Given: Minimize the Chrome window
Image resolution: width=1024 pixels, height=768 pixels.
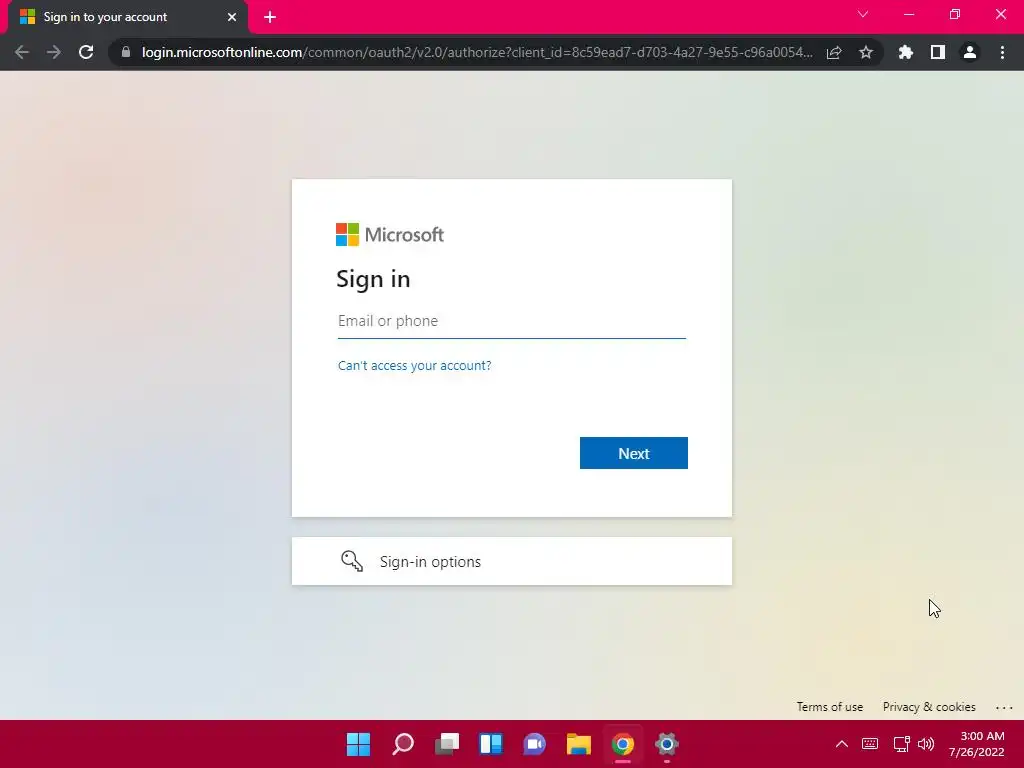Looking at the screenshot, I should tap(908, 14).
